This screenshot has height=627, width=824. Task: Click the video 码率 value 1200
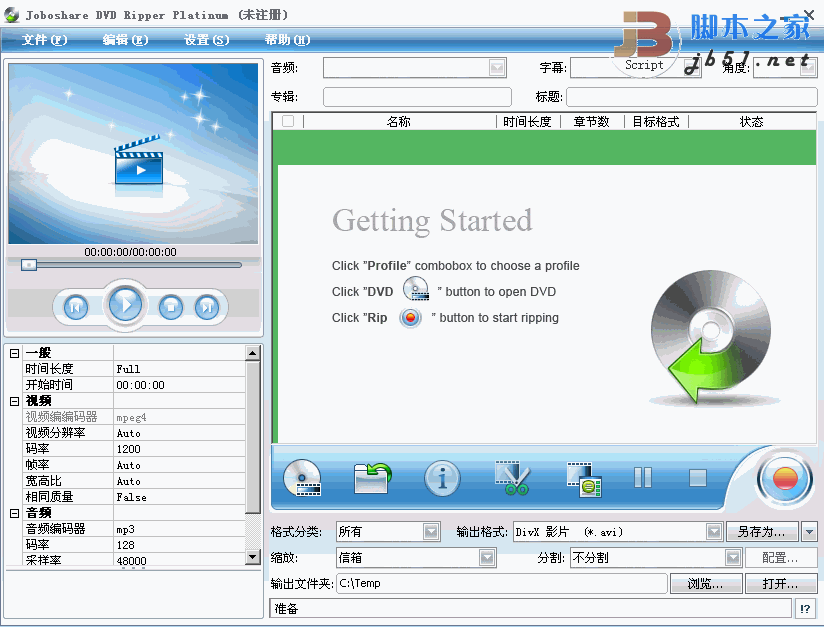tap(180, 449)
